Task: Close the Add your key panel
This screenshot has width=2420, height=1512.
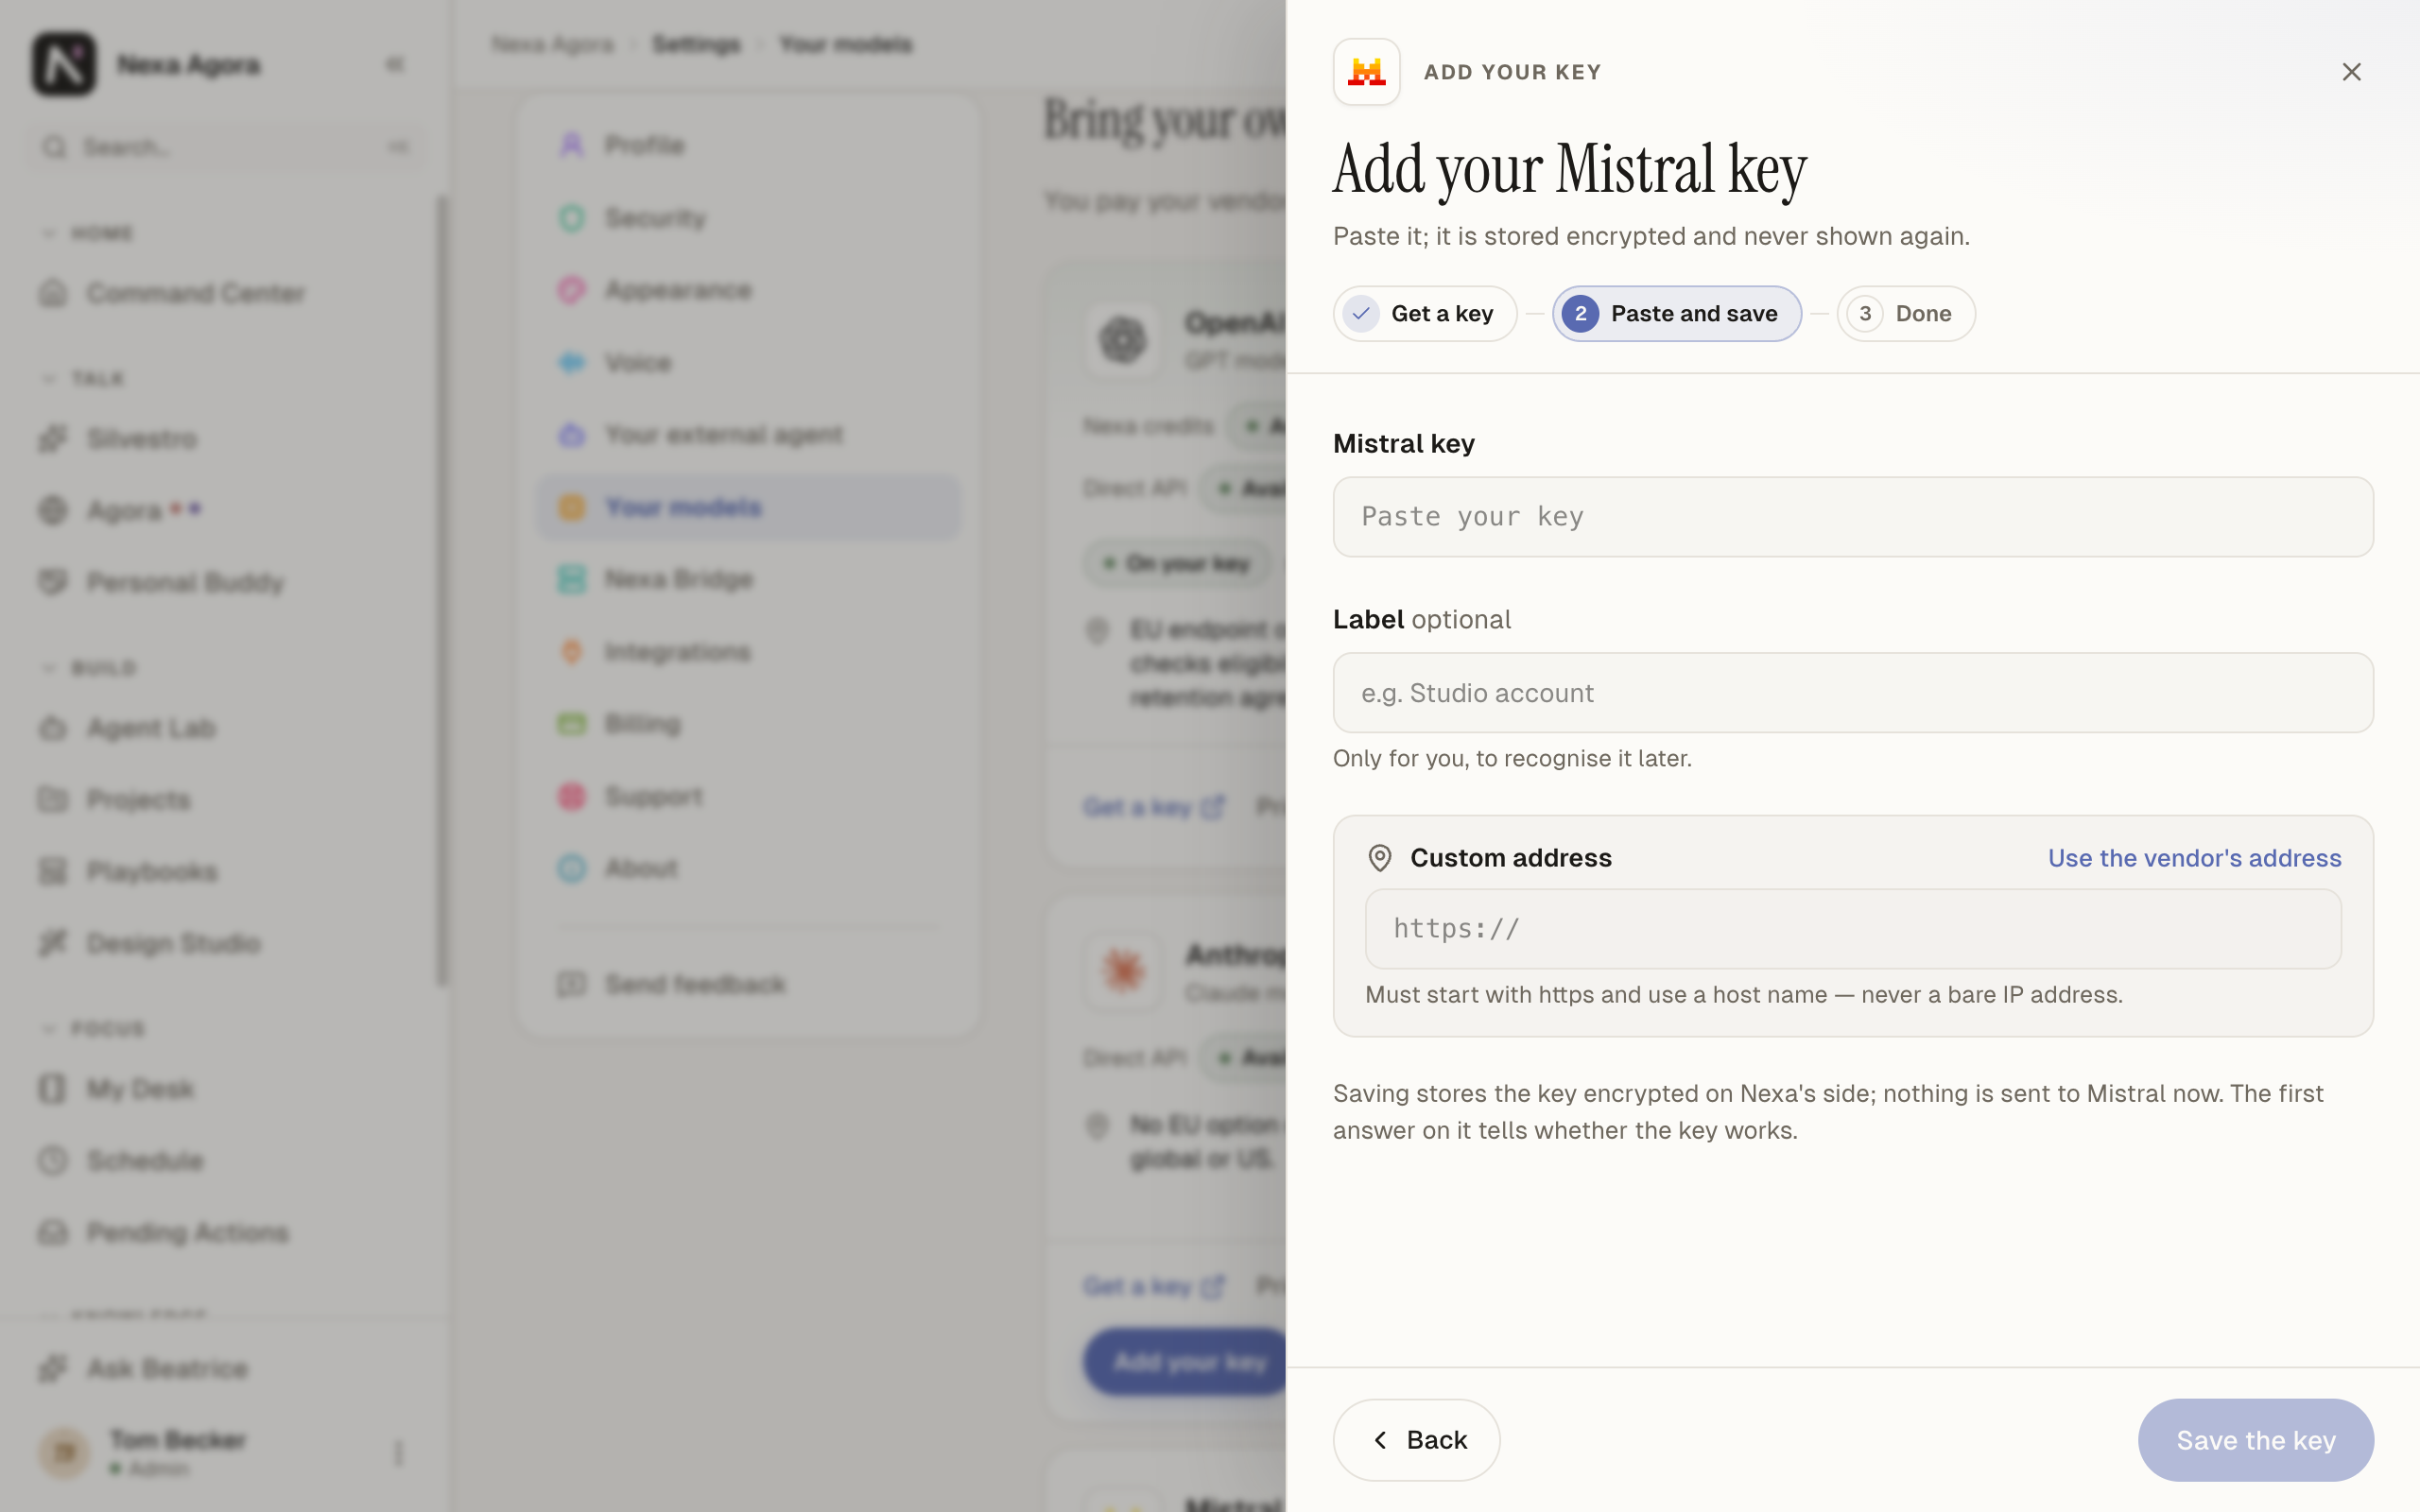Action: click(x=2351, y=72)
